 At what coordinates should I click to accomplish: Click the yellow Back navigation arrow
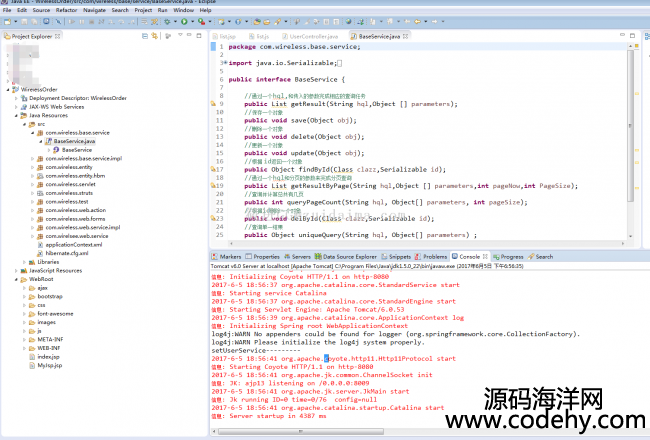[417, 22]
